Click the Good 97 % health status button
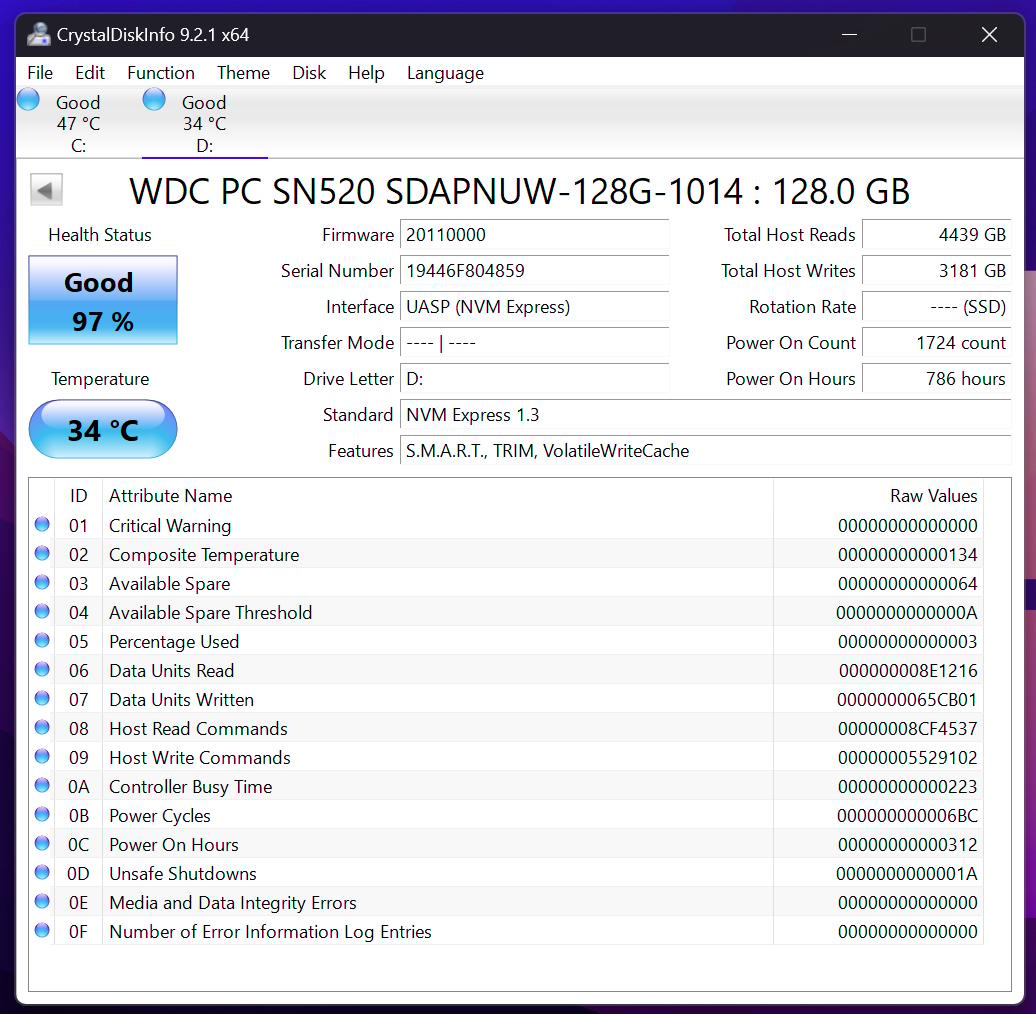Viewport: 1036px width, 1014px height. [103, 300]
